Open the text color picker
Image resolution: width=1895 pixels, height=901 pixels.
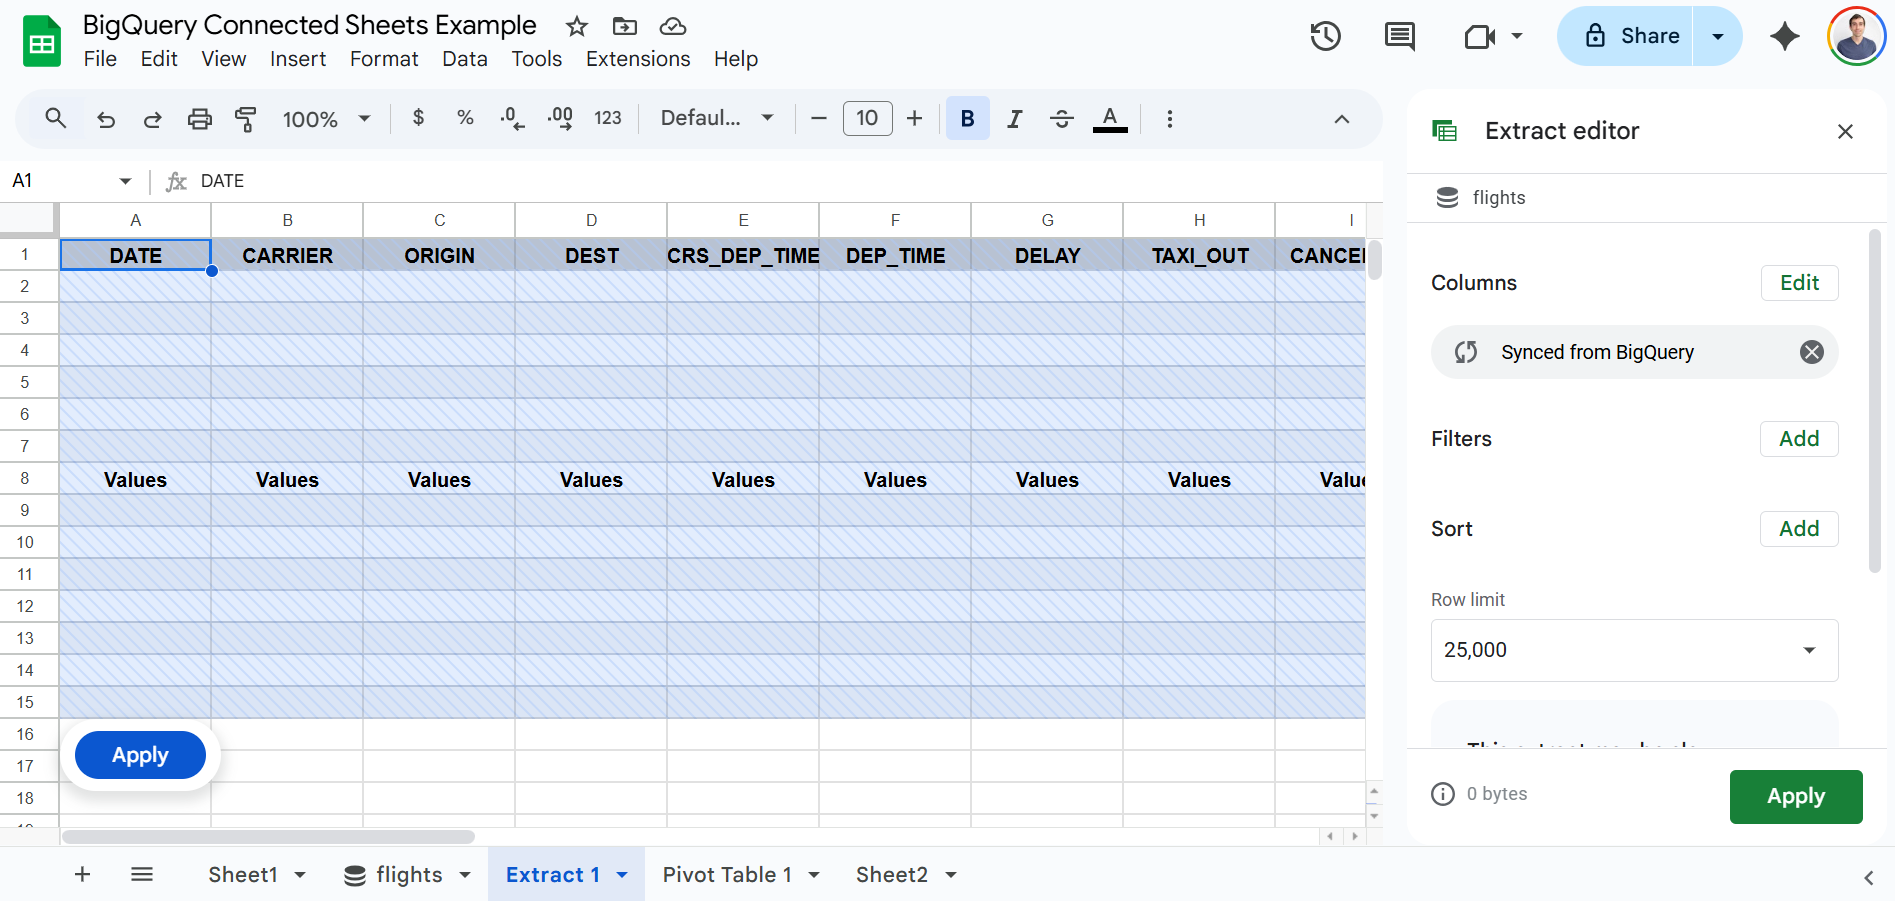pos(1109,119)
